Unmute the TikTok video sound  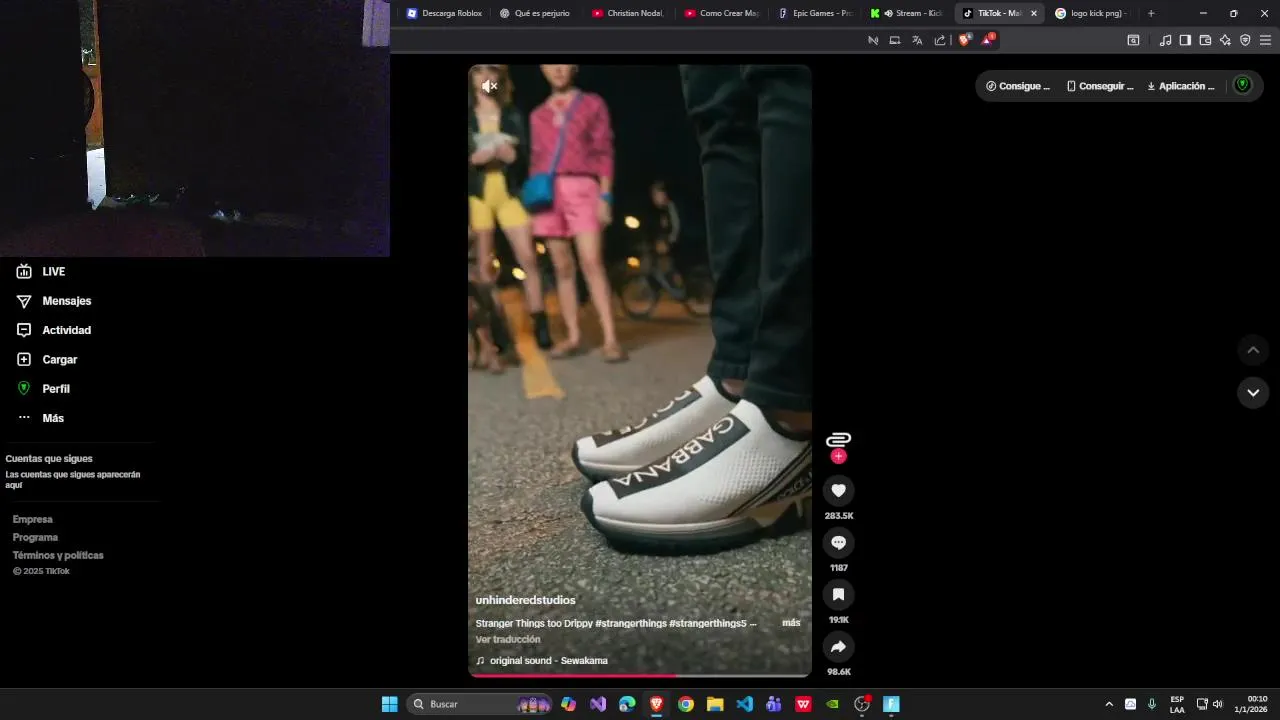point(489,87)
